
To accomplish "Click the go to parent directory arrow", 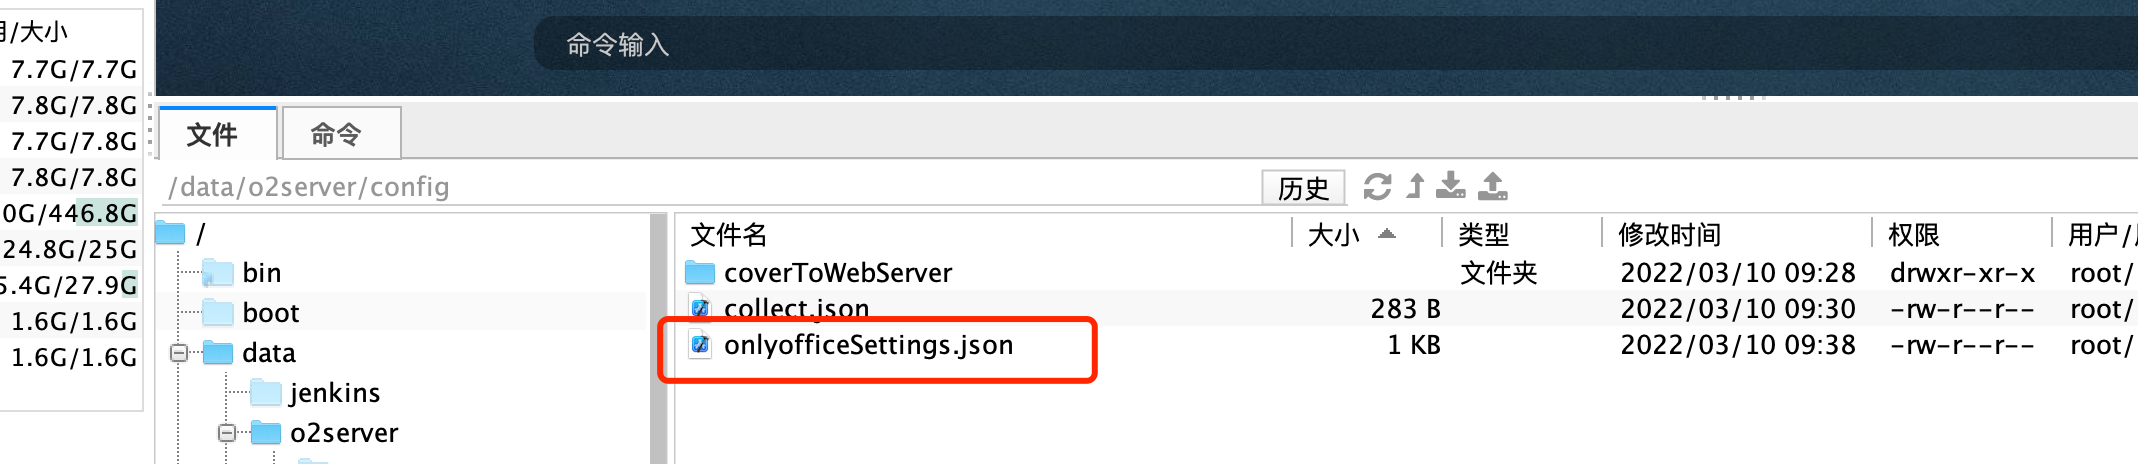I will 1415,187.
